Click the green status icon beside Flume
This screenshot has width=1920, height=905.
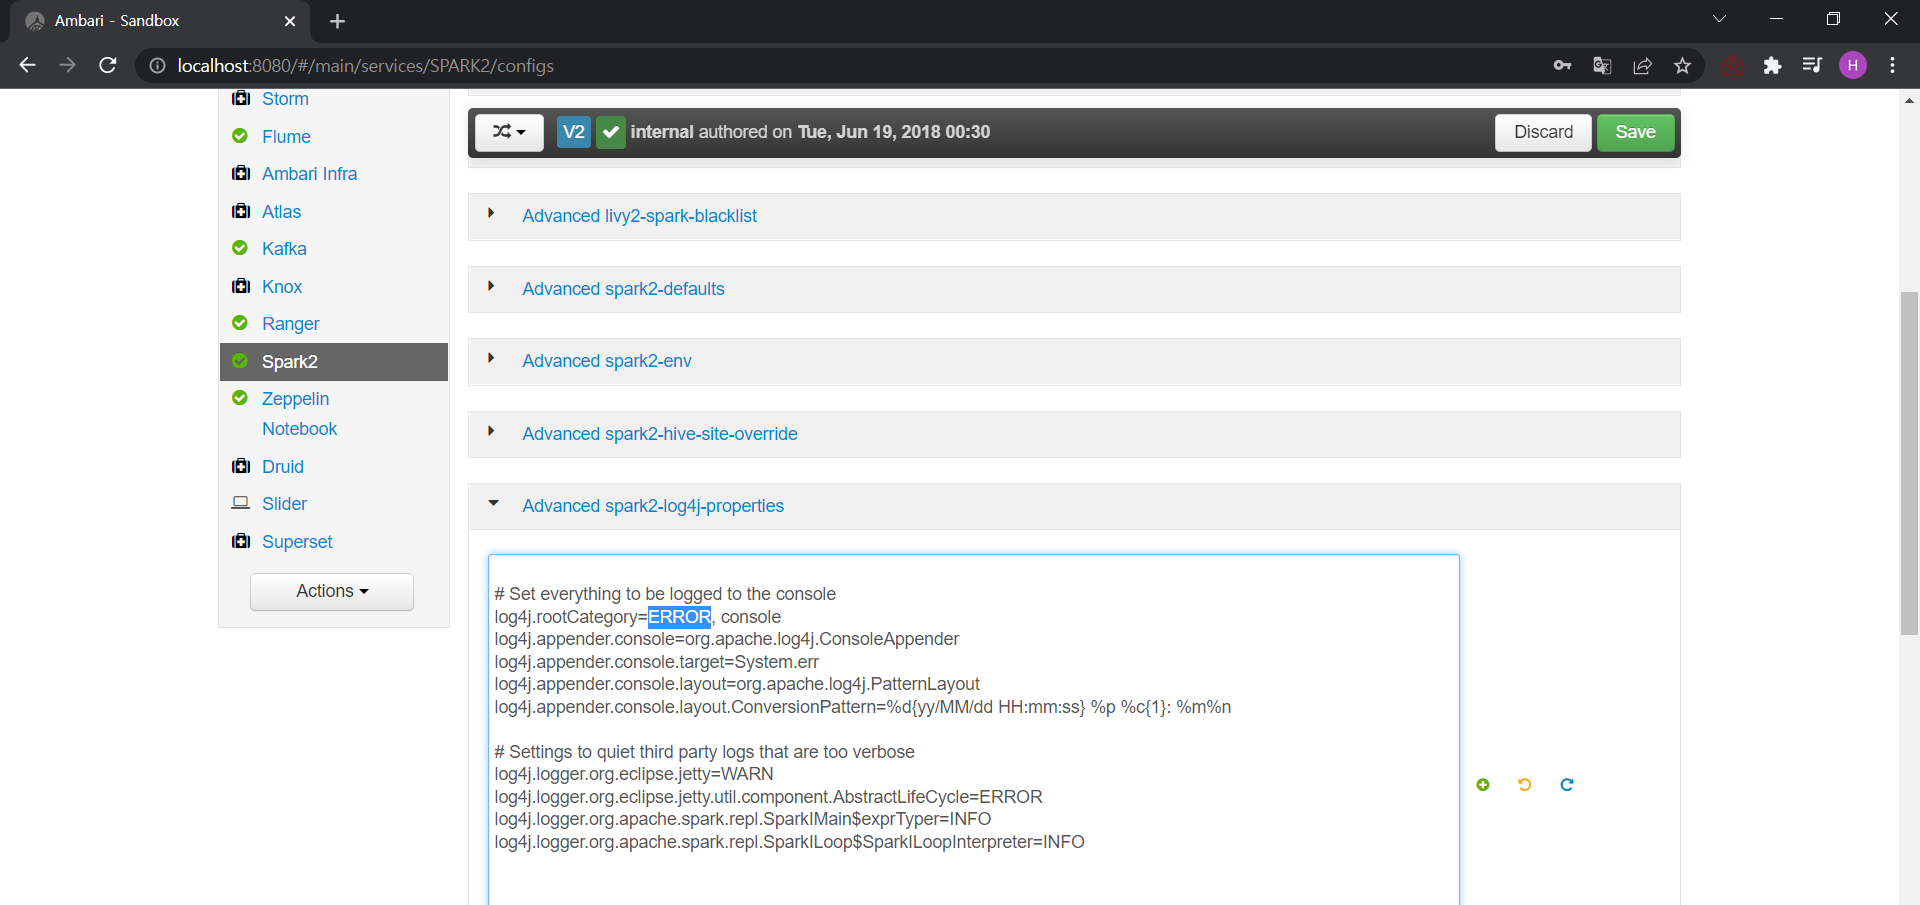(x=240, y=136)
